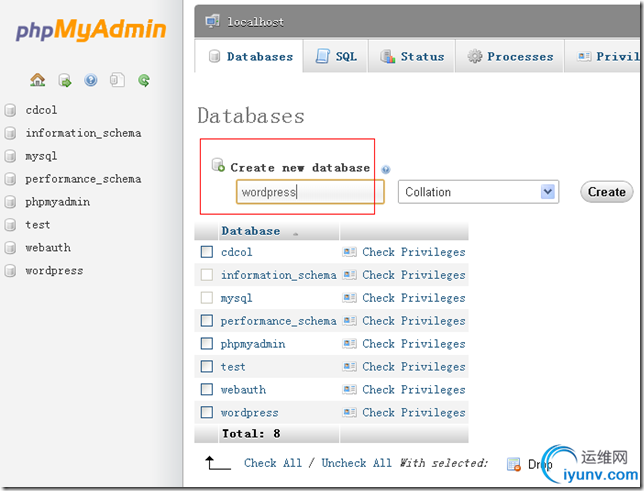Screen dimensions: 644x491
Task: Click Check Privileges for mysql
Action: (x=414, y=298)
